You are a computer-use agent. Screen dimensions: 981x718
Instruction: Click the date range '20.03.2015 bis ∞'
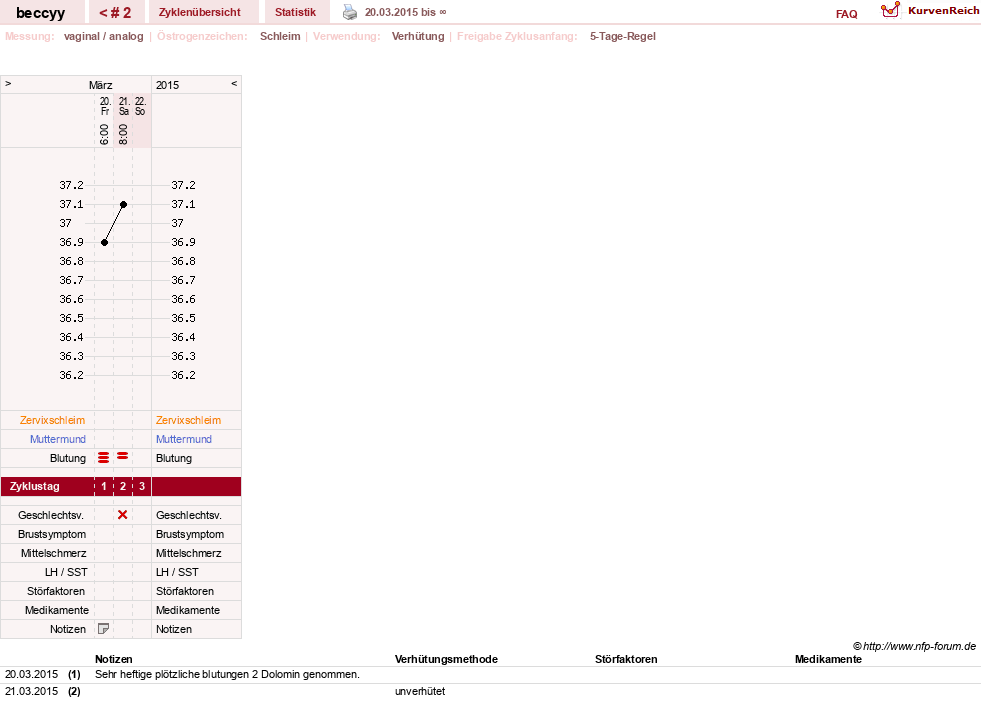[x=405, y=13]
